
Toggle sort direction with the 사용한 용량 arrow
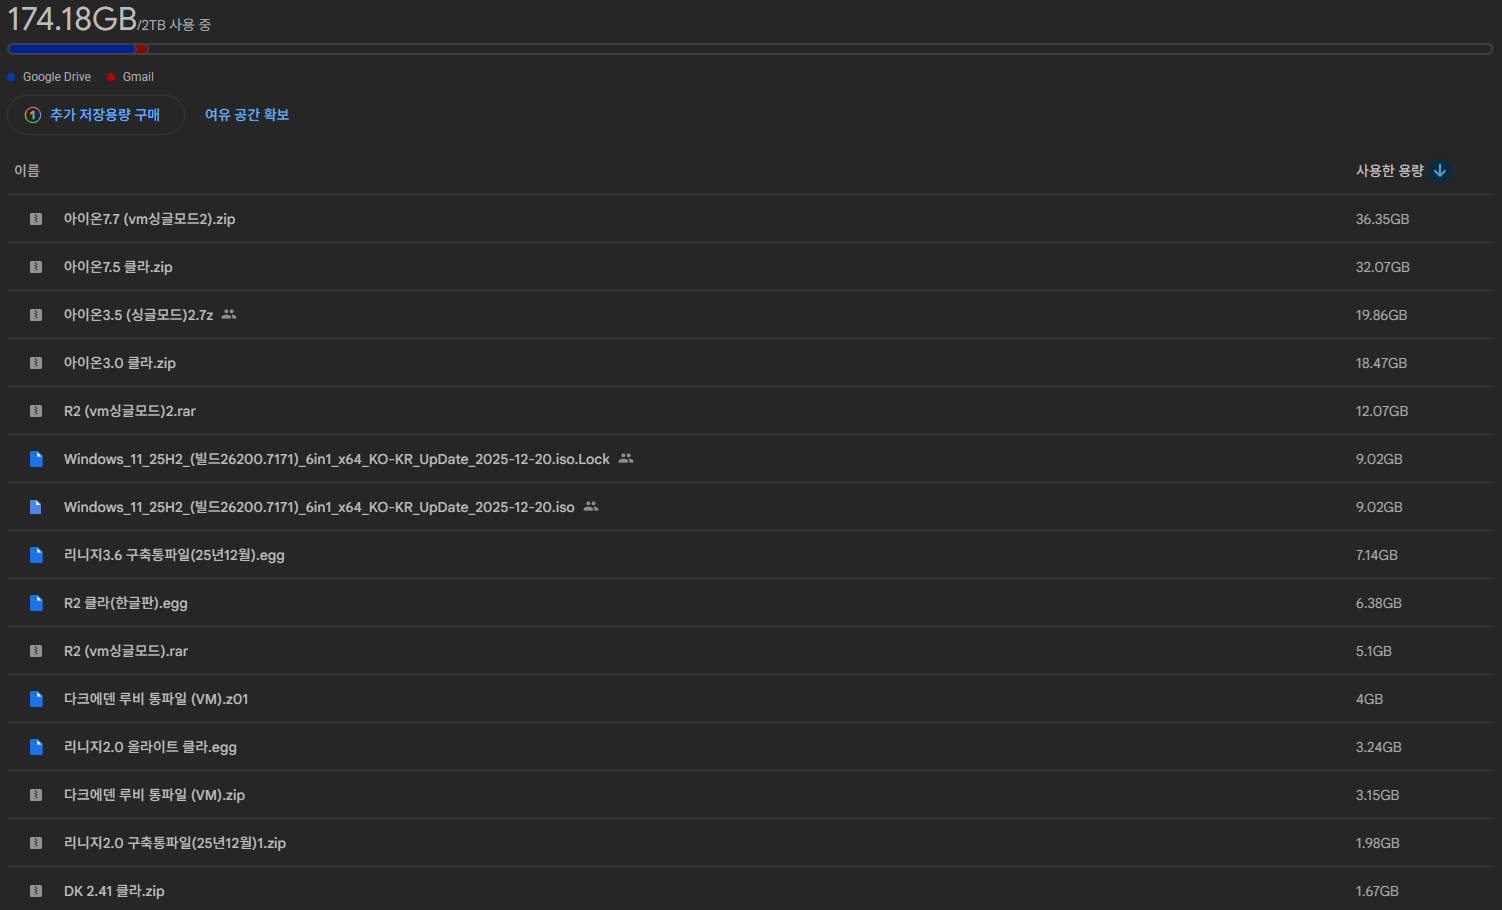1440,171
